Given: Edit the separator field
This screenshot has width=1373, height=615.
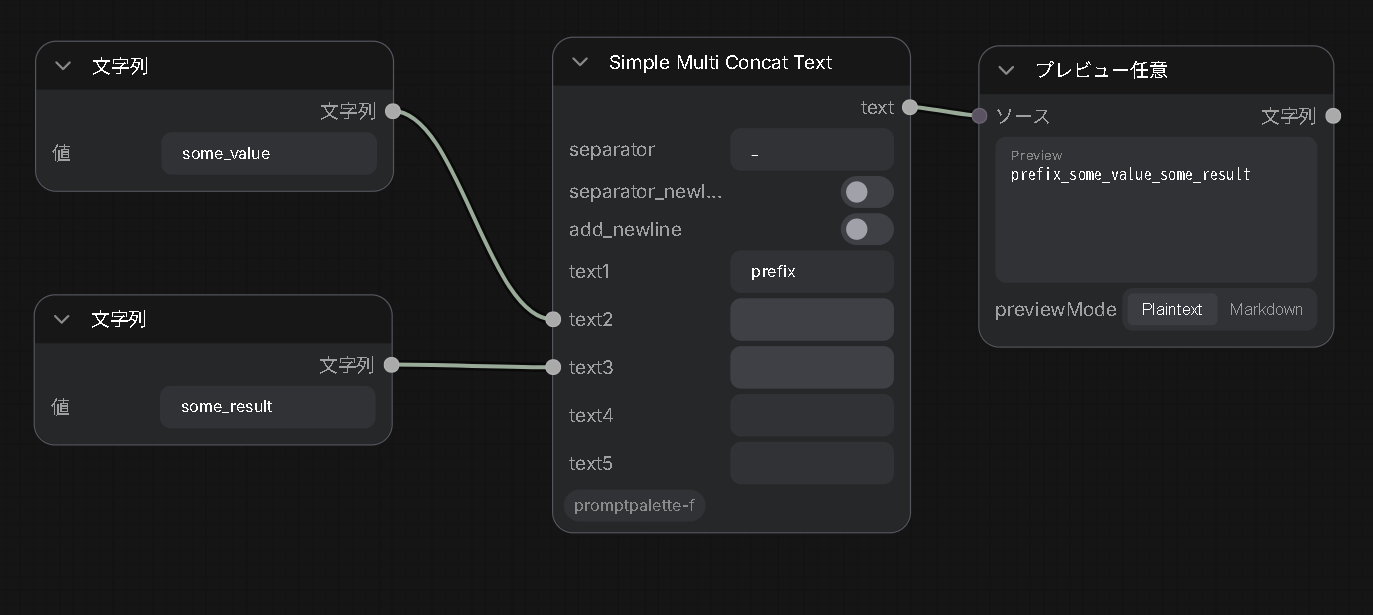Looking at the screenshot, I should click(812, 150).
